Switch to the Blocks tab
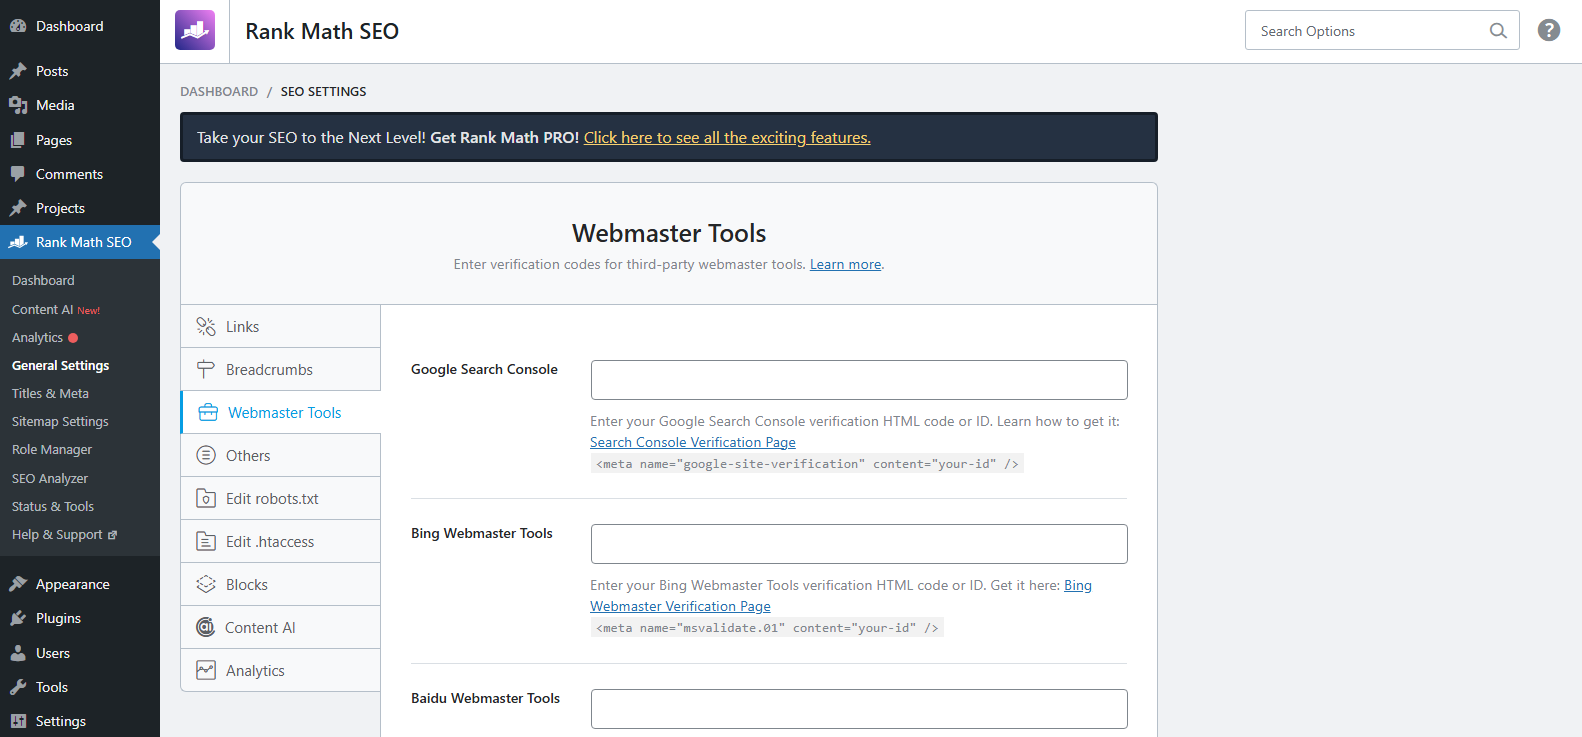The height and width of the screenshot is (737, 1582). [281, 585]
